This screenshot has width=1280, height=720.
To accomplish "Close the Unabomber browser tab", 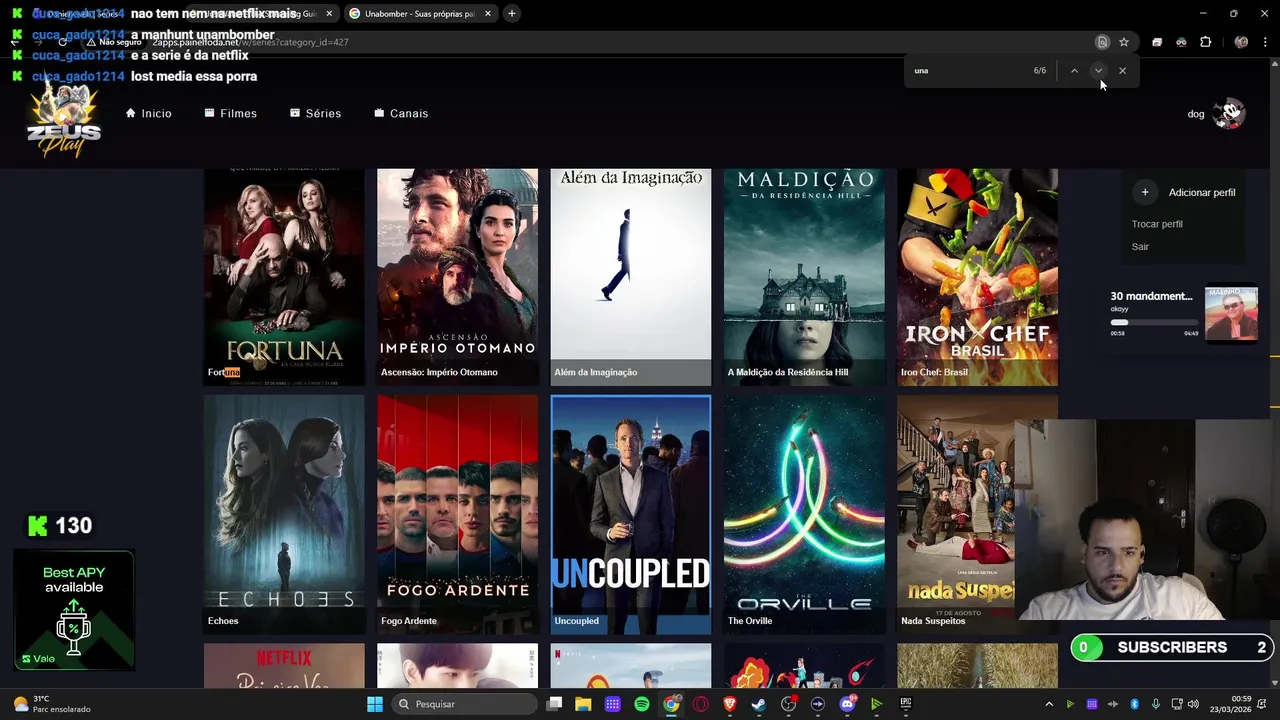I will tap(486, 14).
